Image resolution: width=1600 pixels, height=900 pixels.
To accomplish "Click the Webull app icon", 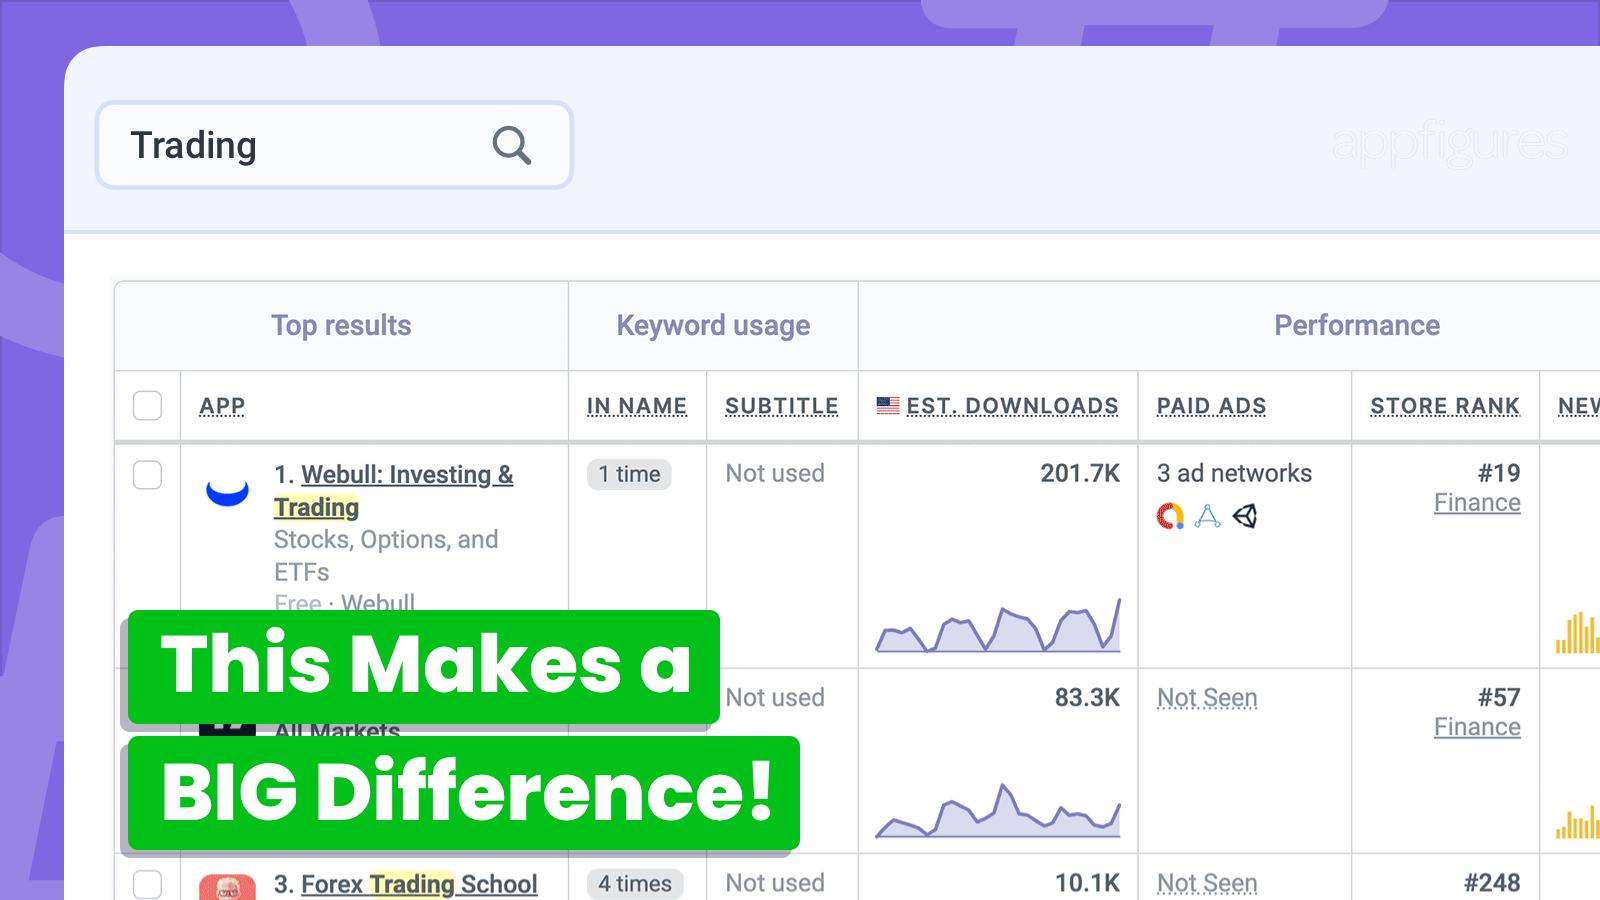I will [227, 492].
